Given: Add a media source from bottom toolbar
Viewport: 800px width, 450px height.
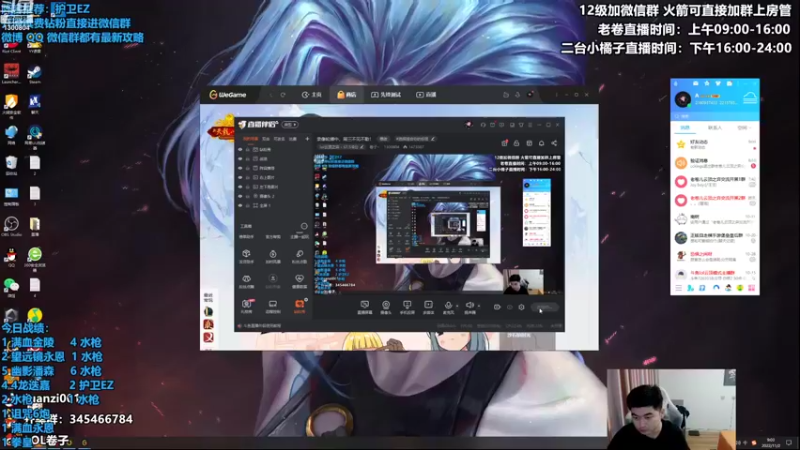Looking at the screenshot, I should point(428,305).
